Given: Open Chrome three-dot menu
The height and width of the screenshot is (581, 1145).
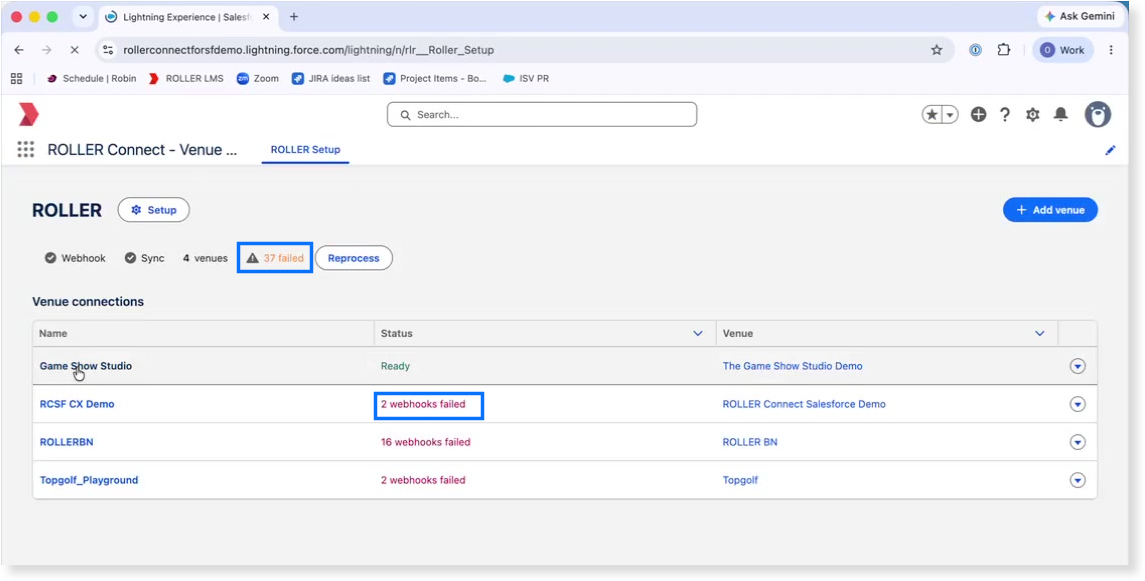Looking at the screenshot, I should pyautogui.click(x=1111, y=50).
